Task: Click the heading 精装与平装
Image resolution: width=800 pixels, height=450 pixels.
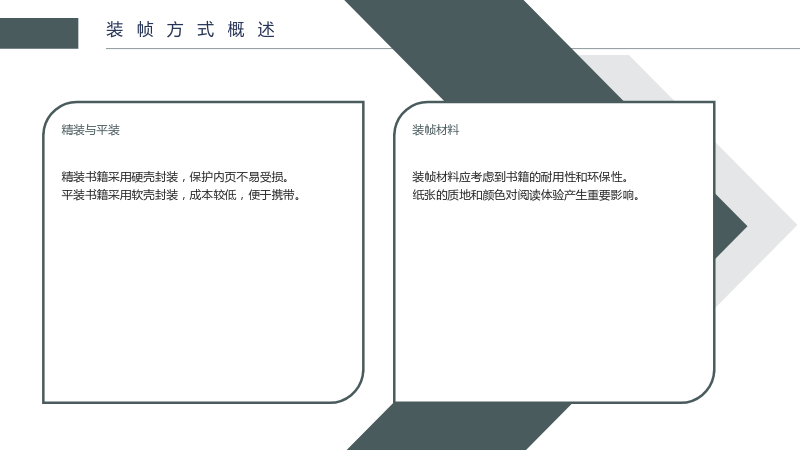Action: 90,130
